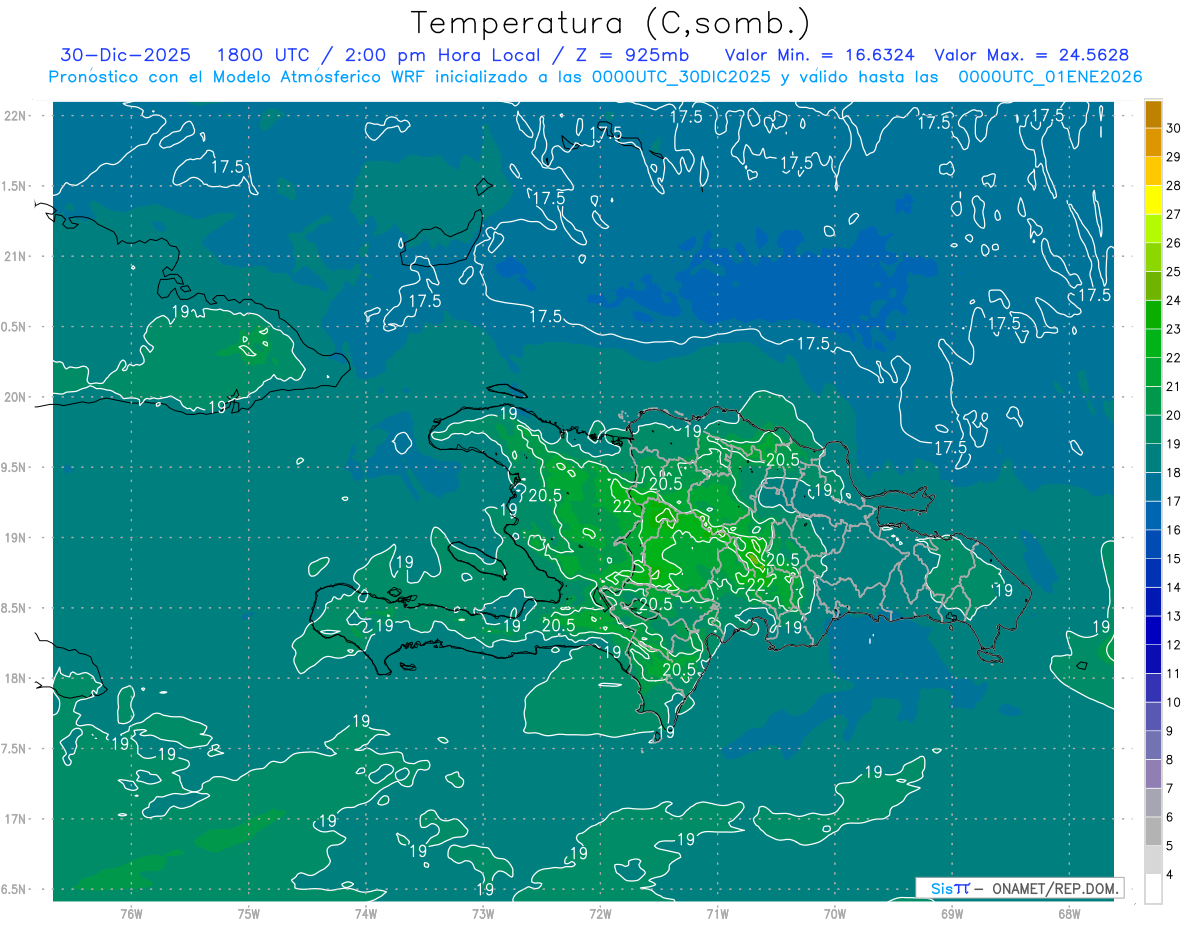Screen dimensions: 1200x927
Task: Click 'Valor Min. = 16.6324' in header
Action: point(819,55)
